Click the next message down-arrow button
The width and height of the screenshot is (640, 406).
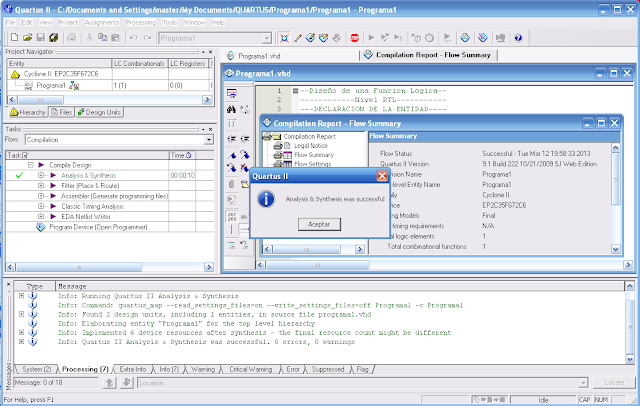tap(127, 383)
